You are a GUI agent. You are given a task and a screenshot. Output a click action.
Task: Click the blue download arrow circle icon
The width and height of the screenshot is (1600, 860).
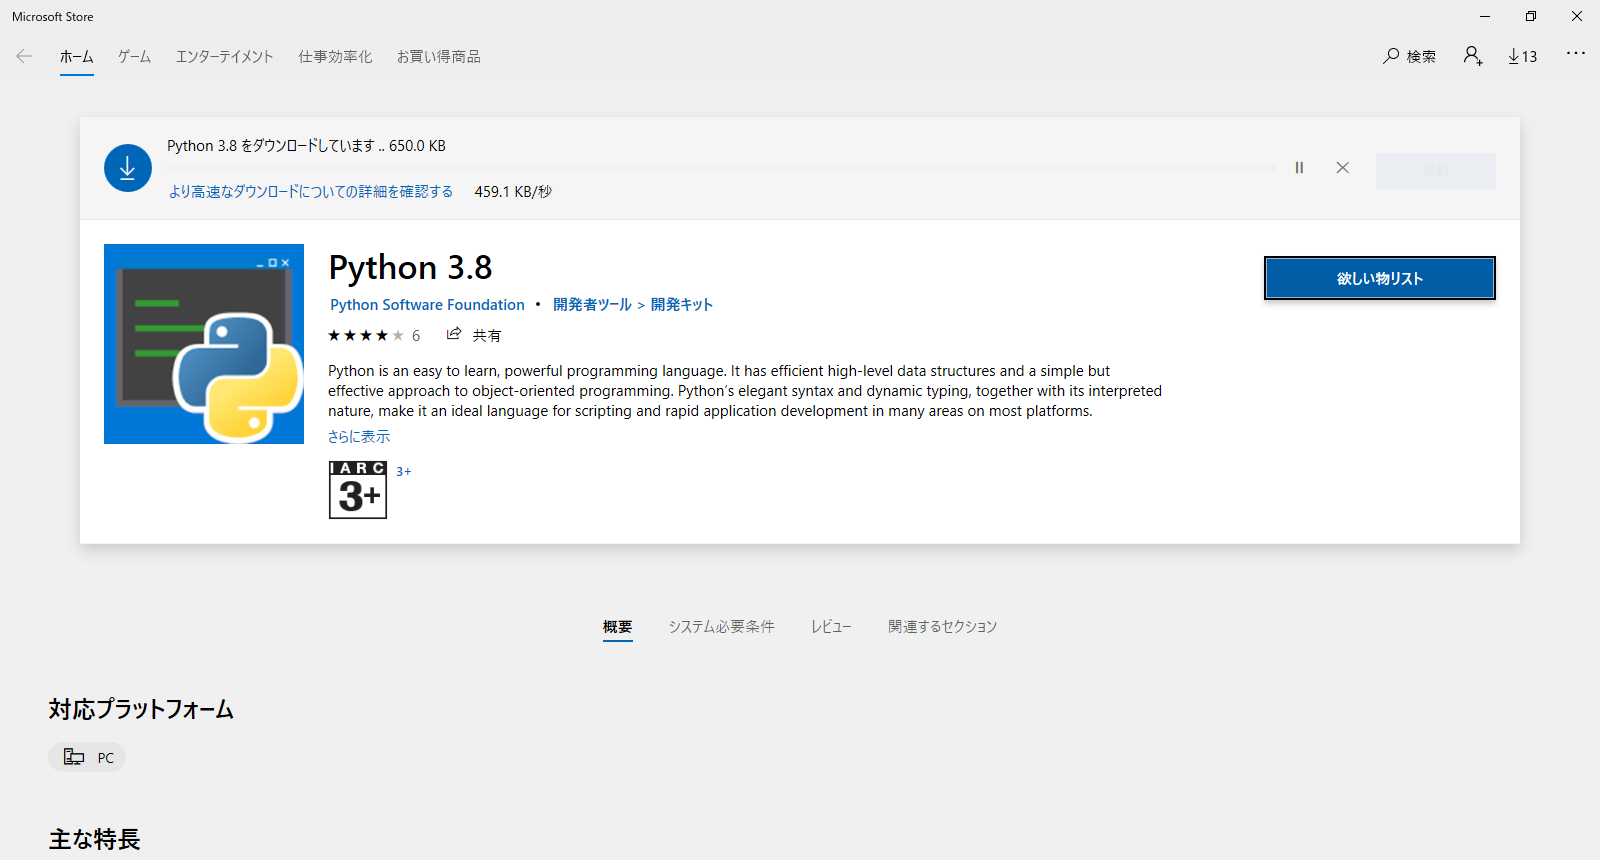128,168
